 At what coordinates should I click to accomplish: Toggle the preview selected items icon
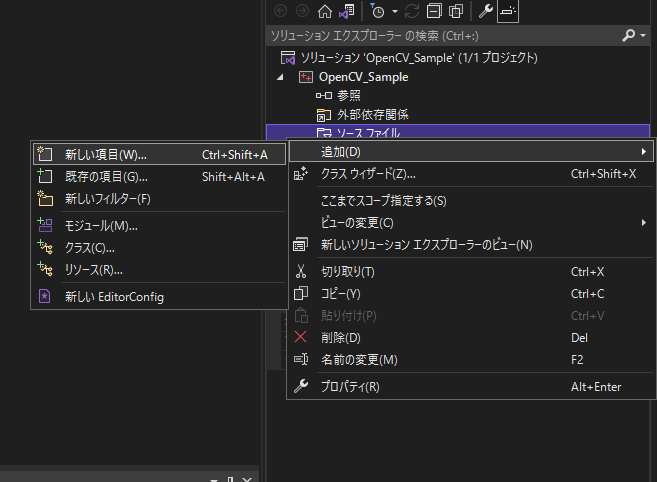click(x=508, y=11)
